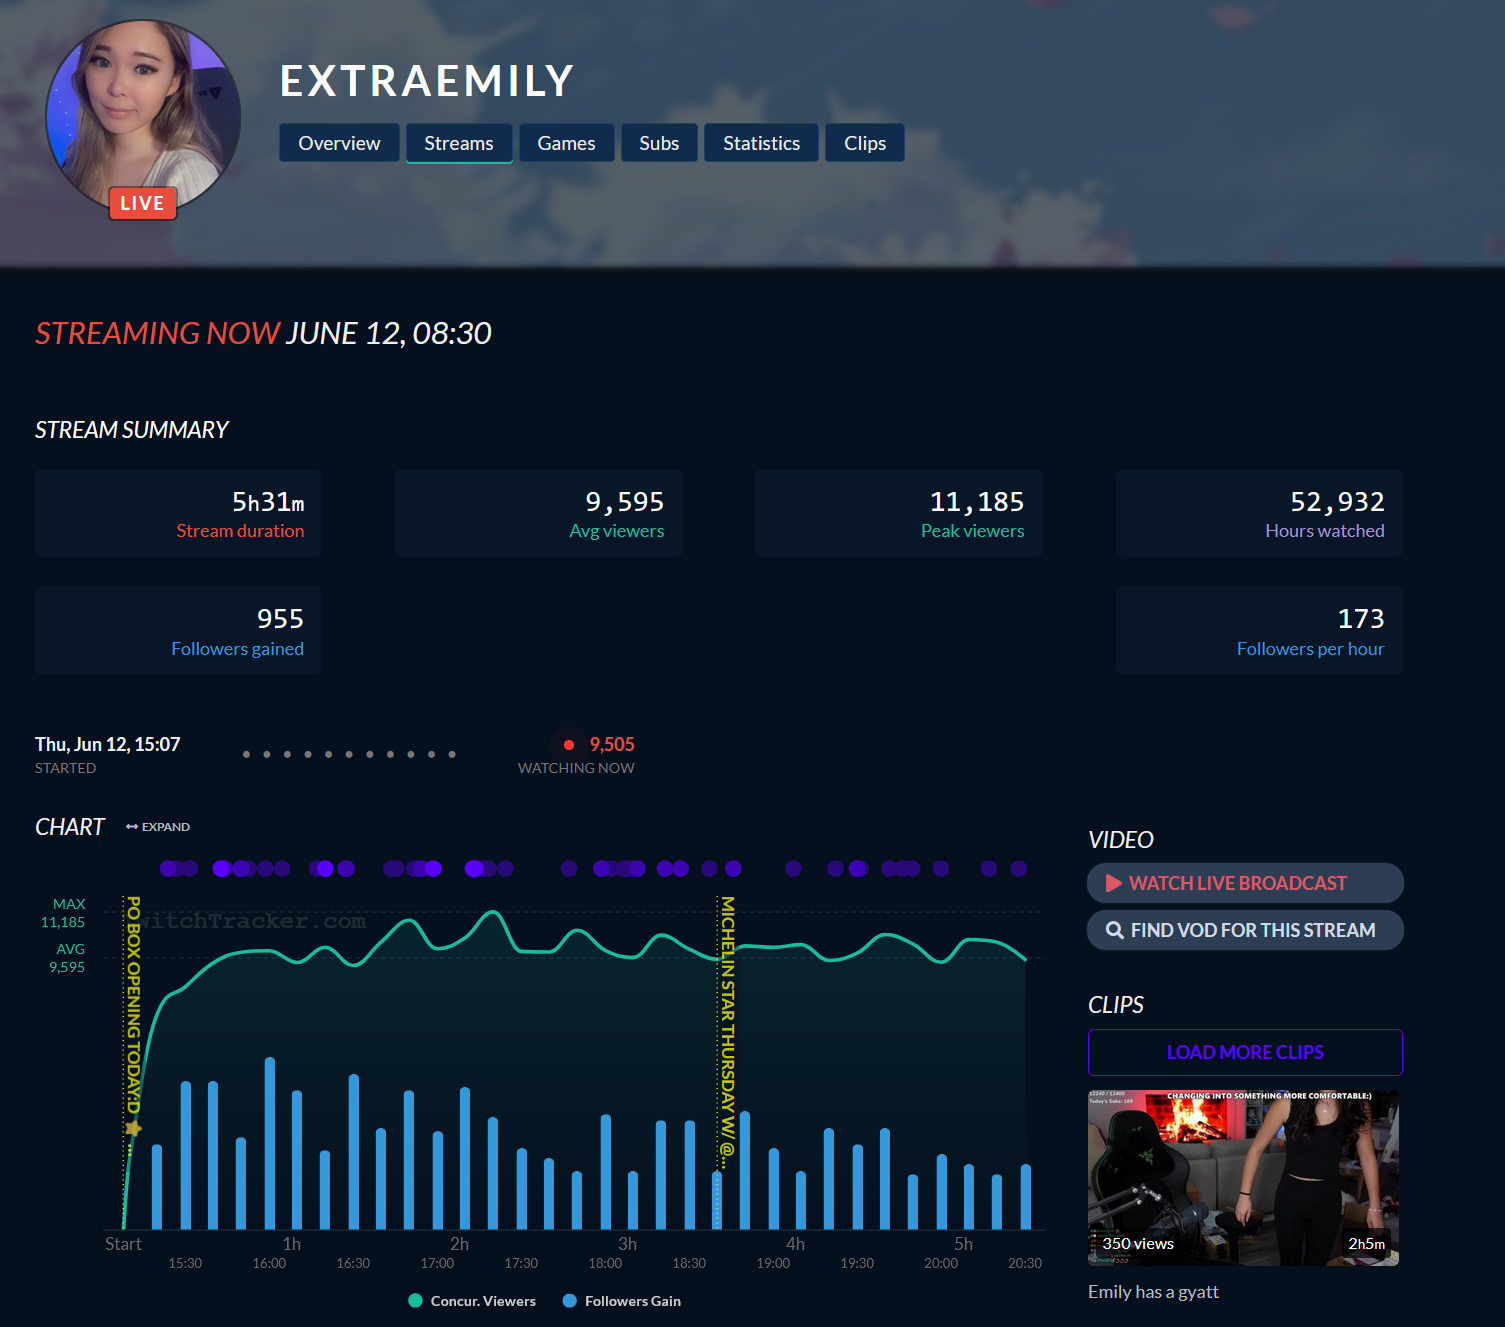Click the red dot beside 9,505 watching
1505x1327 pixels.
click(x=569, y=745)
